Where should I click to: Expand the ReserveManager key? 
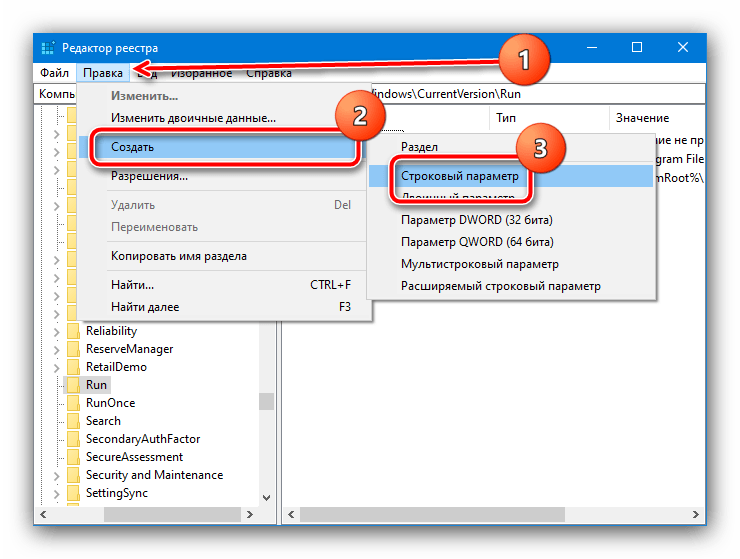click(x=57, y=350)
